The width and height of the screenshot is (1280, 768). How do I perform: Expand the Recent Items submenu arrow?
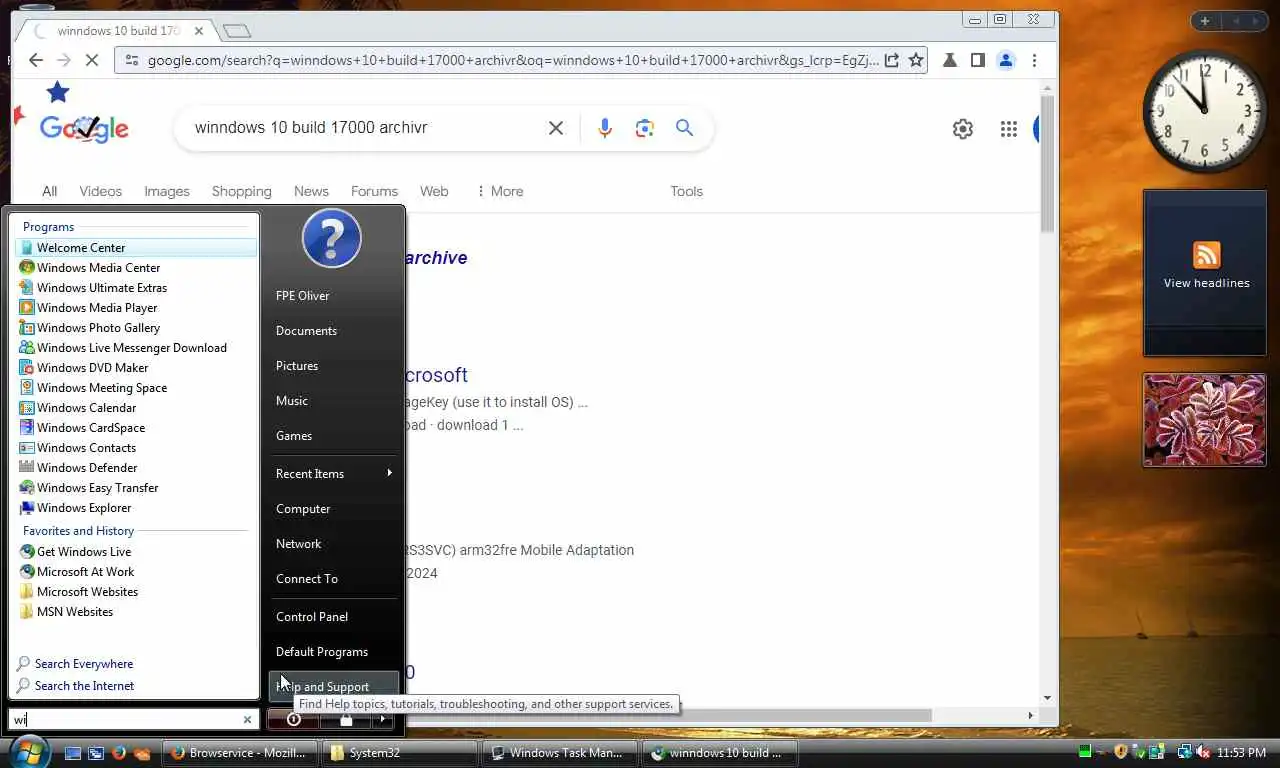[x=389, y=473]
